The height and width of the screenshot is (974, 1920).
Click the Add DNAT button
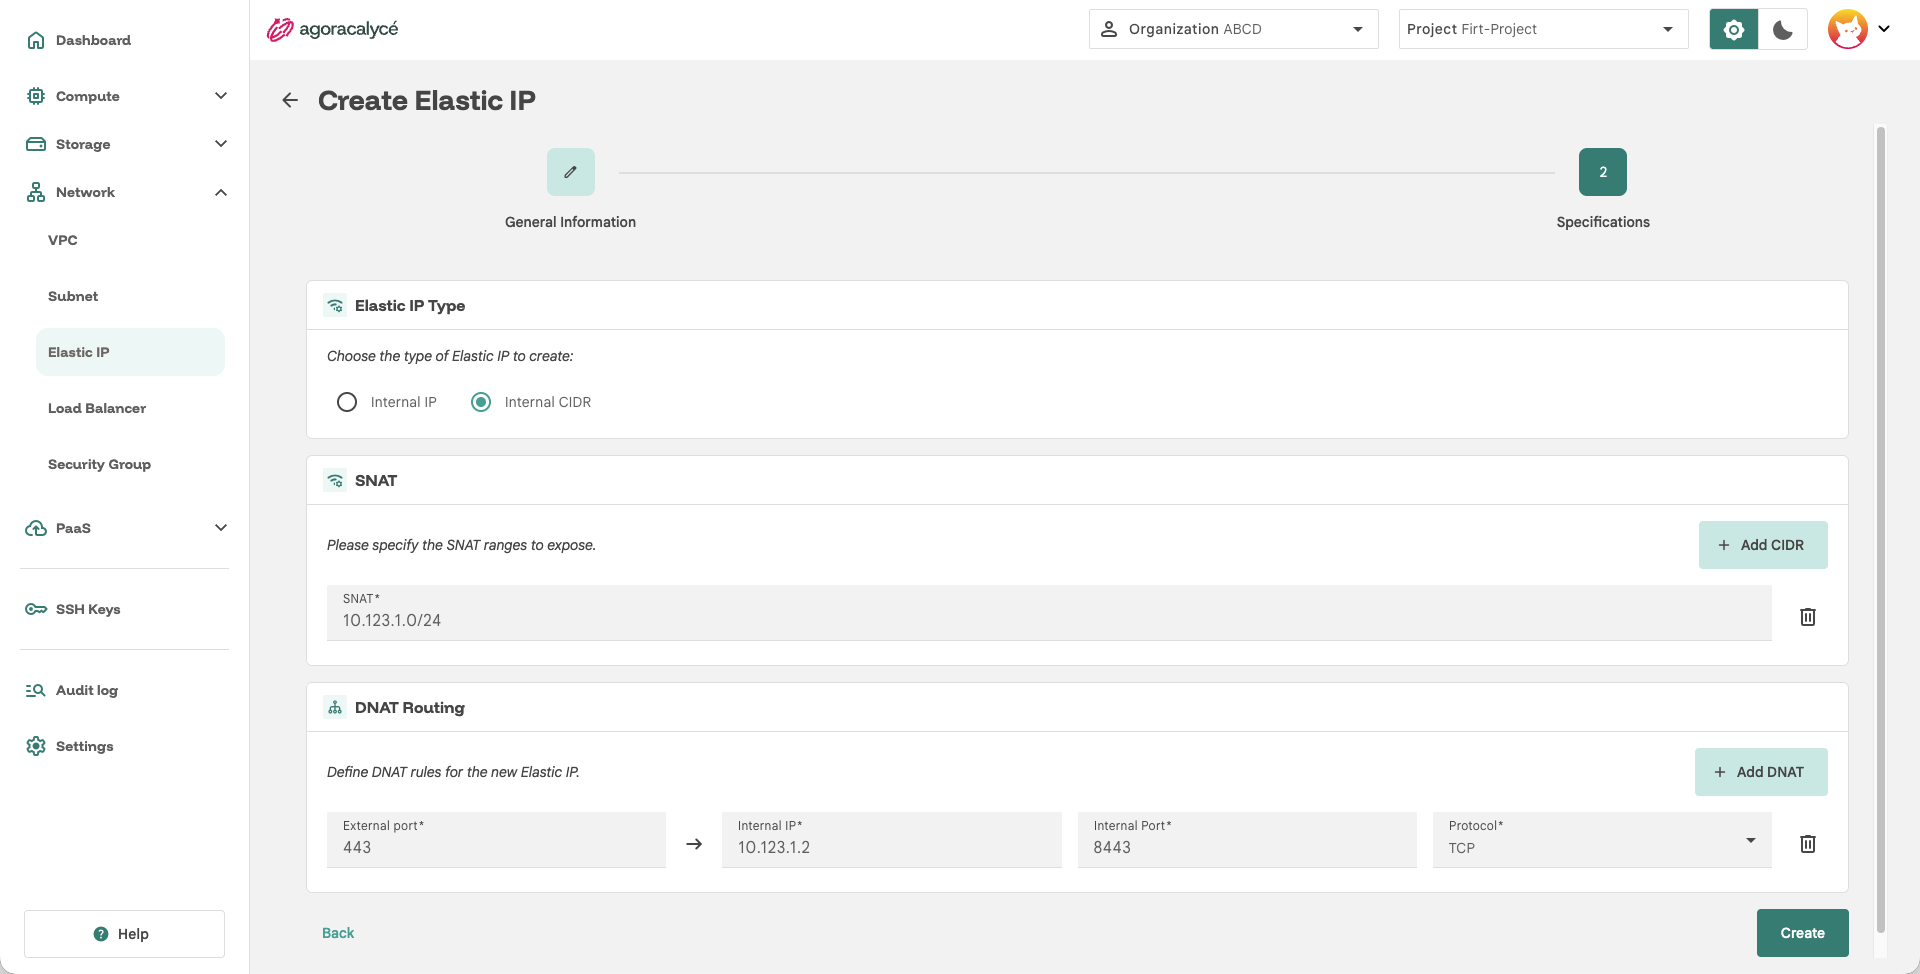1761,772
